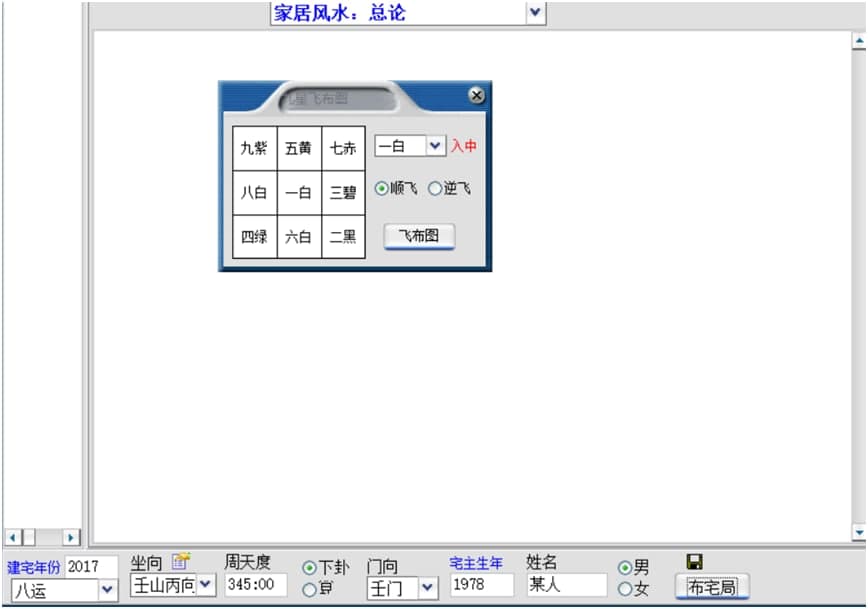Click the 坐向 label
Screen dimensions: 868x609
tap(146, 564)
